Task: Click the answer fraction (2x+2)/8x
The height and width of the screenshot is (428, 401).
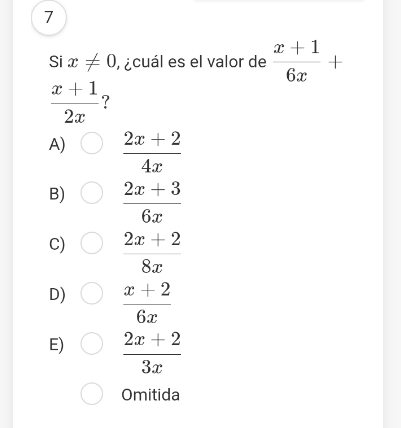Action: point(152,253)
